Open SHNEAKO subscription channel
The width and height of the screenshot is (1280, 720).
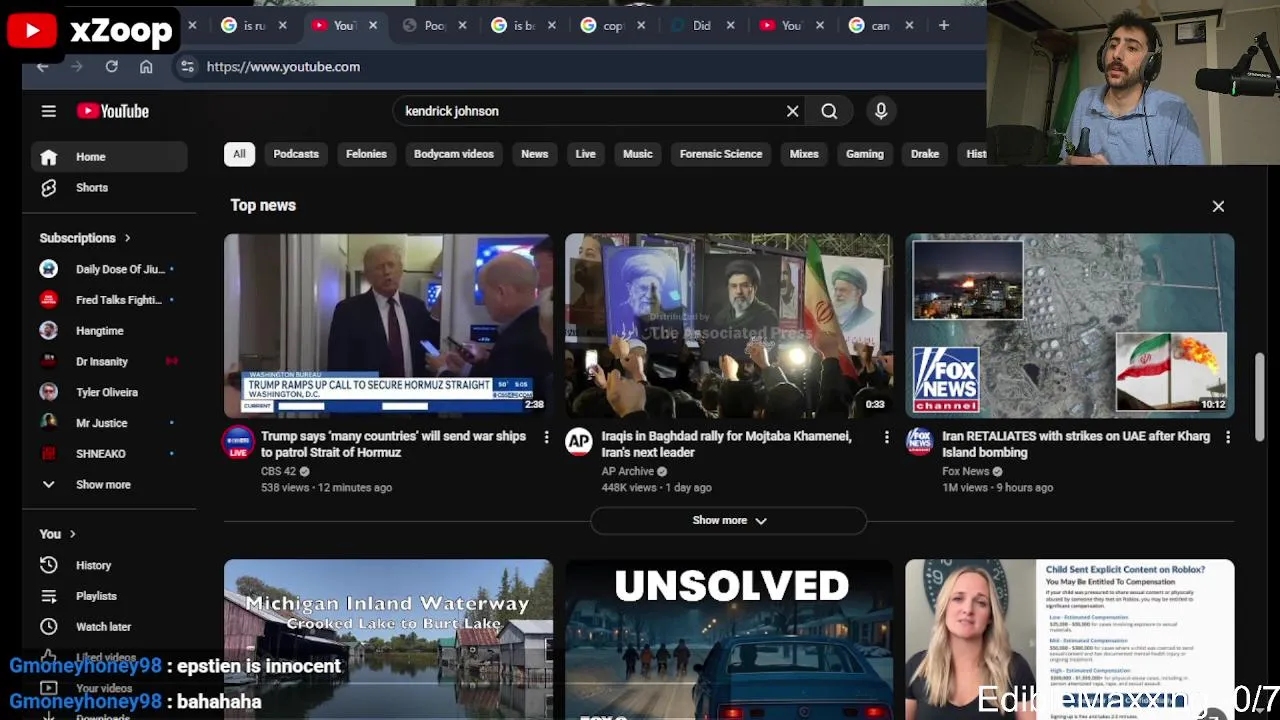110,454
